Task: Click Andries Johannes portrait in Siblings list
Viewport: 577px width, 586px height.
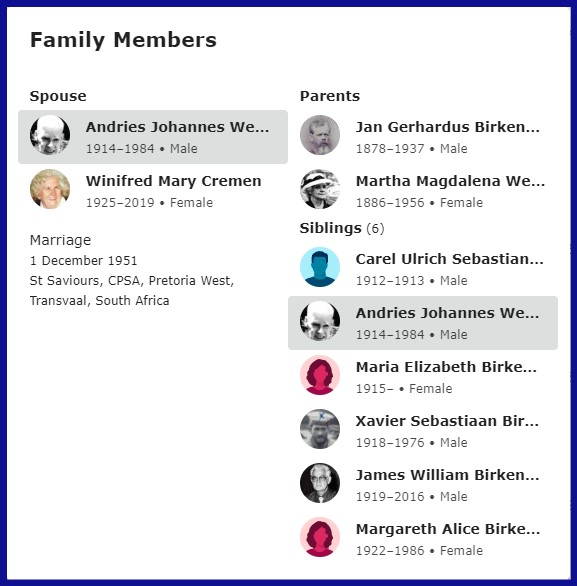Action: pyautogui.click(x=320, y=321)
